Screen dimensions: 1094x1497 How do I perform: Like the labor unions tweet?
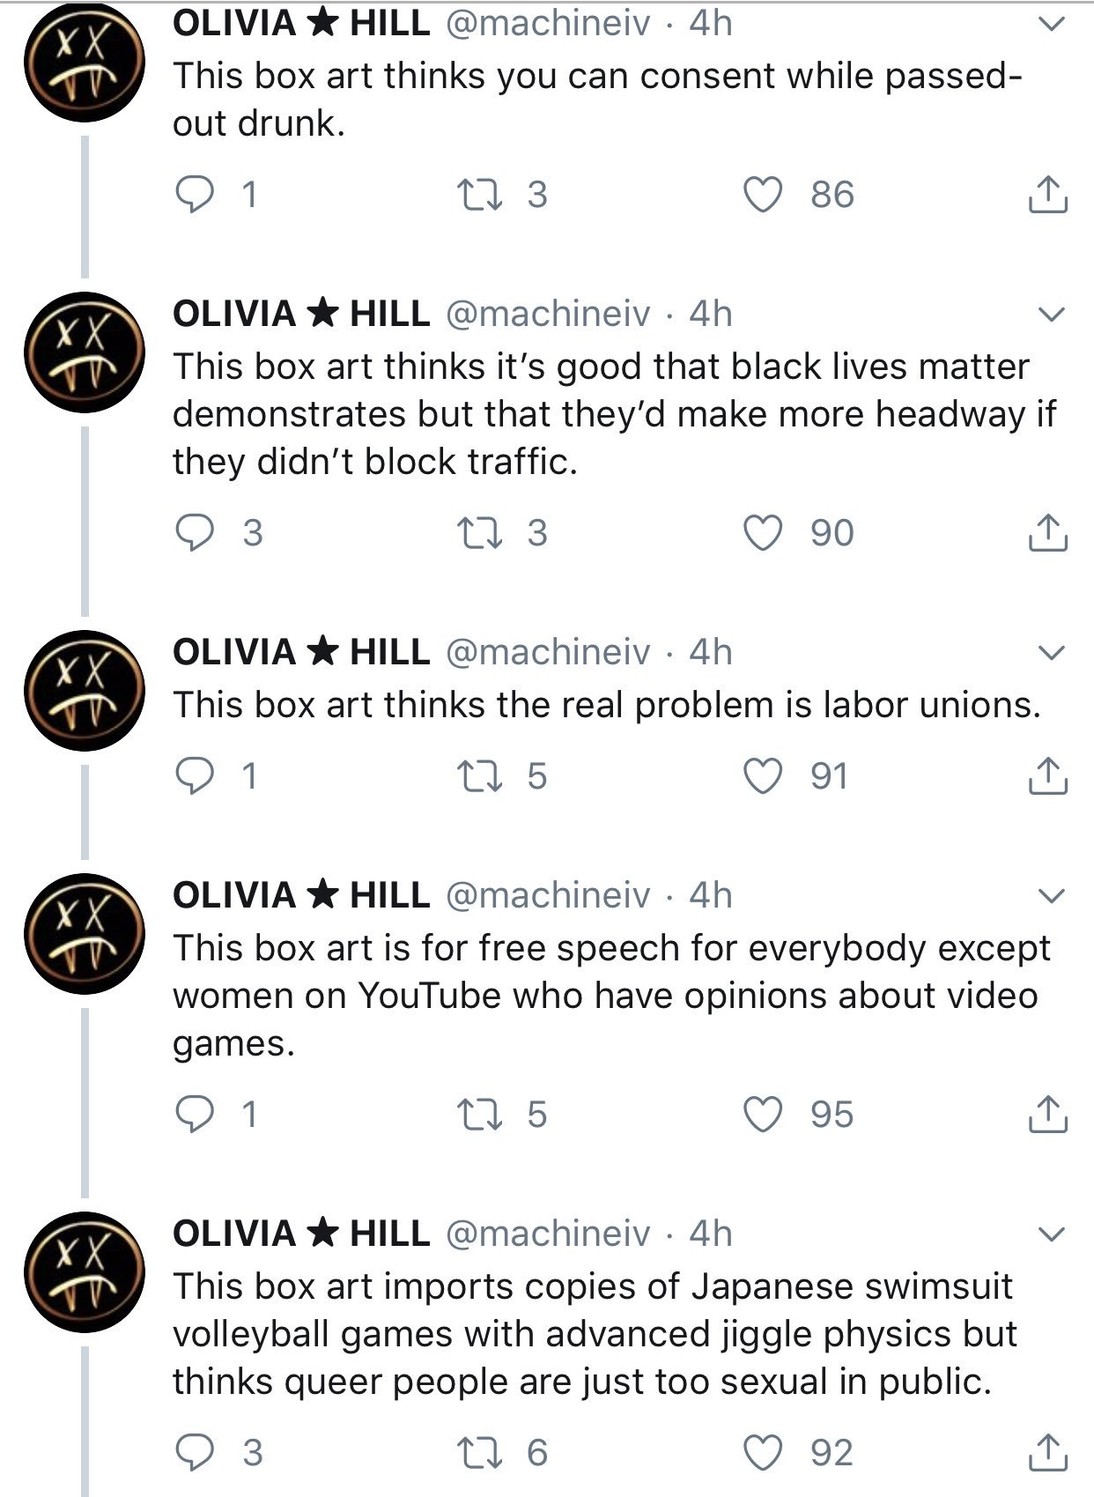(763, 776)
